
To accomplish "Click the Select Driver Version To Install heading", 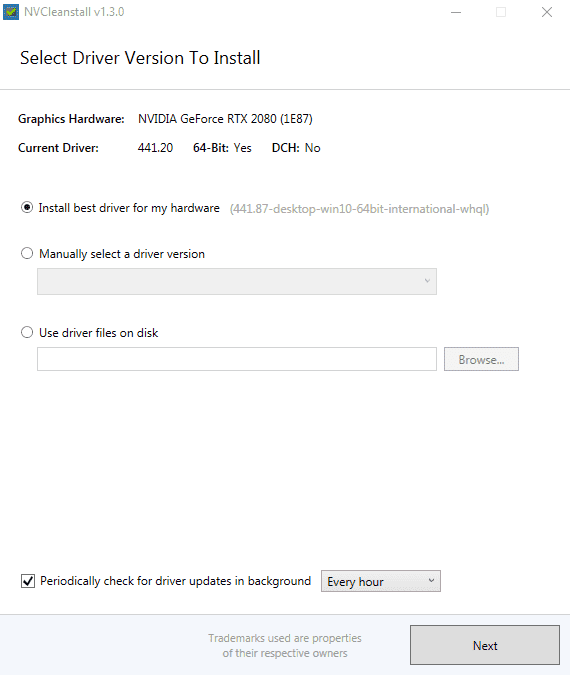I will pyautogui.click(x=140, y=58).
